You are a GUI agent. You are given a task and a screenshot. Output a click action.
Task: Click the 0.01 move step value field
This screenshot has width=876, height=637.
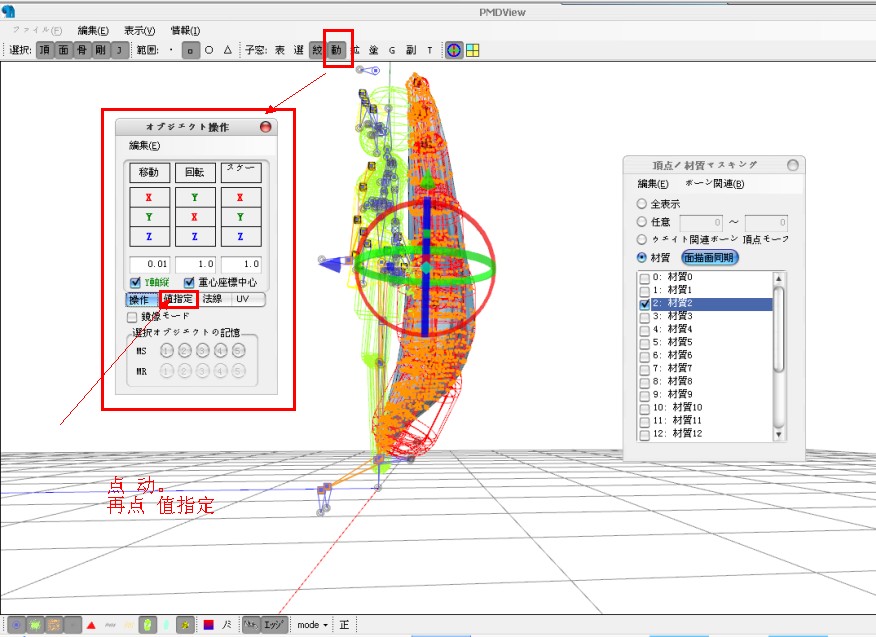(x=149, y=264)
